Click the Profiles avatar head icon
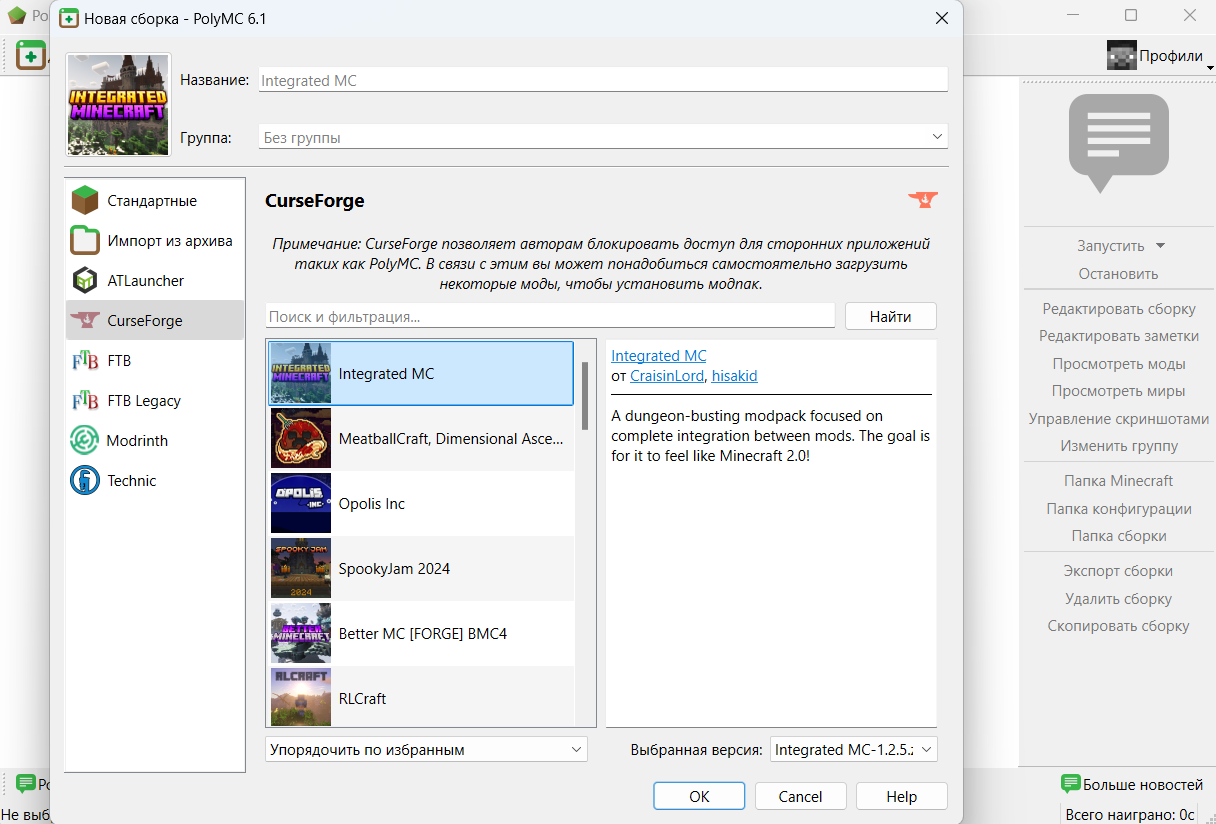The width and height of the screenshot is (1216, 824). pos(1122,55)
